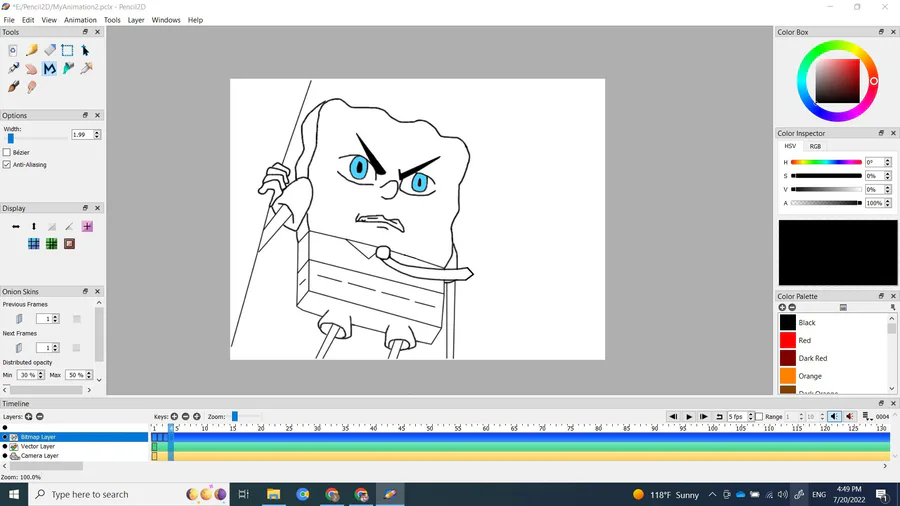900x506 pixels.
Task: Enable the Bézier checkbox
Action: coord(7,152)
